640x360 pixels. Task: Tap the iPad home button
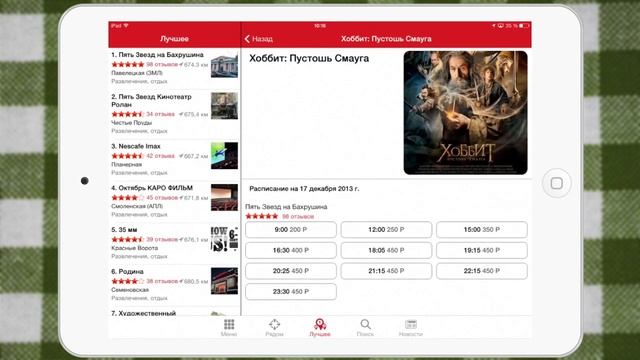557,183
